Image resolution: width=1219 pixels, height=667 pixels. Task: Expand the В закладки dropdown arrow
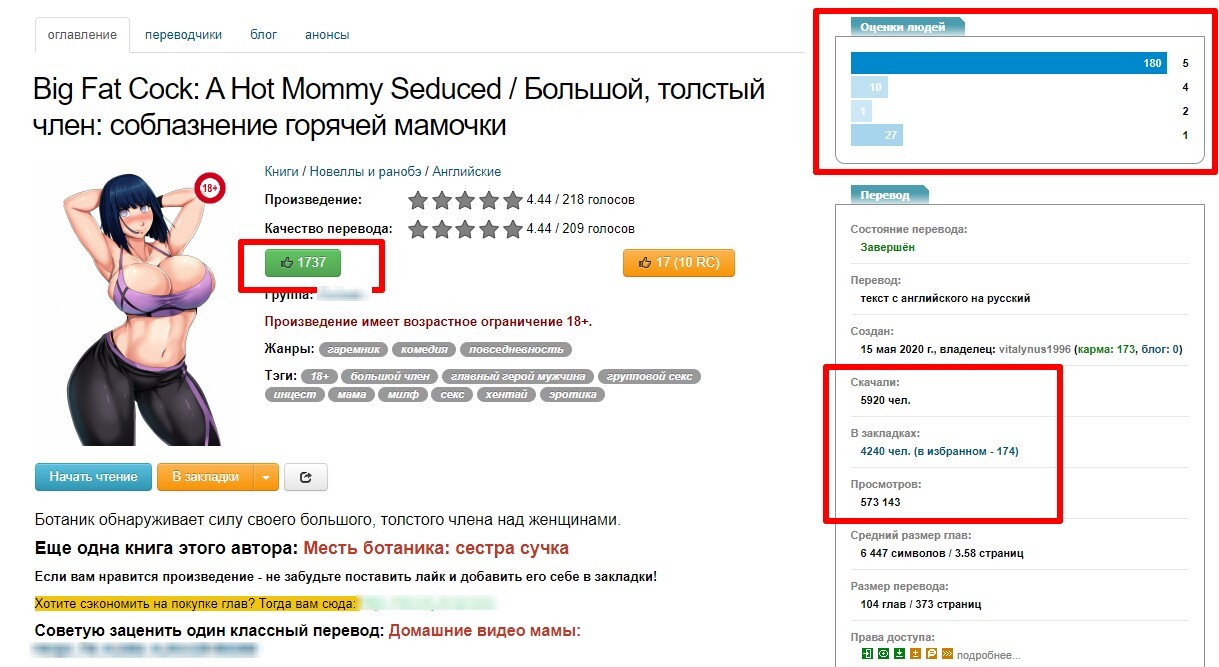tap(265, 477)
